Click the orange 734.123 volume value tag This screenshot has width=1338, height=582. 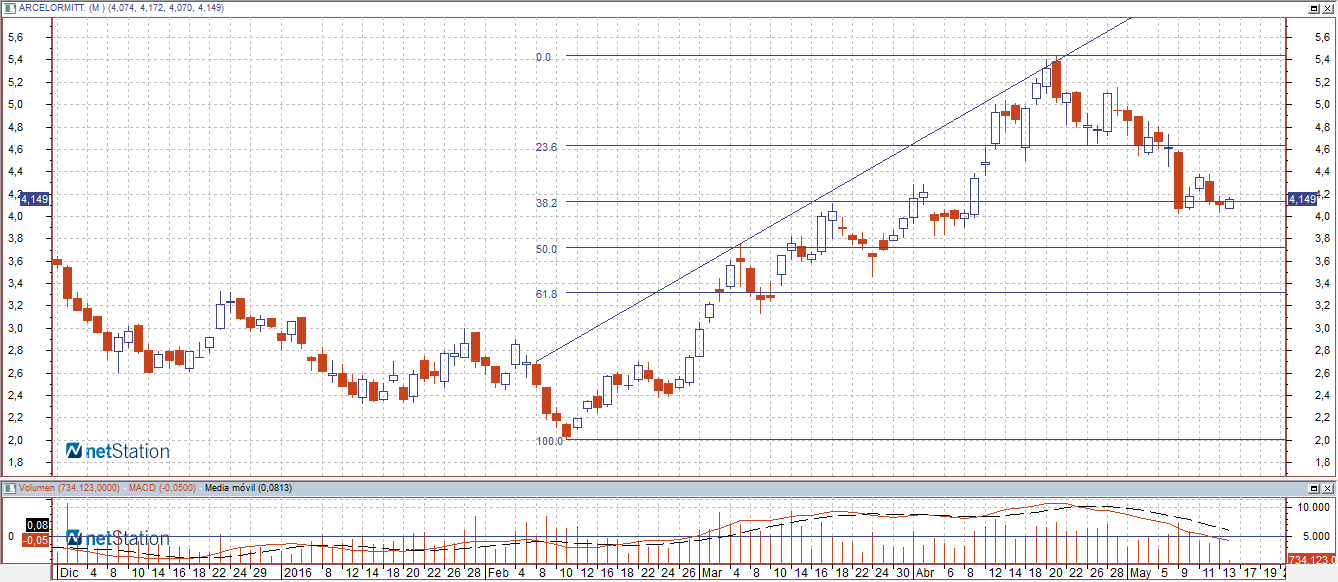1311,559
